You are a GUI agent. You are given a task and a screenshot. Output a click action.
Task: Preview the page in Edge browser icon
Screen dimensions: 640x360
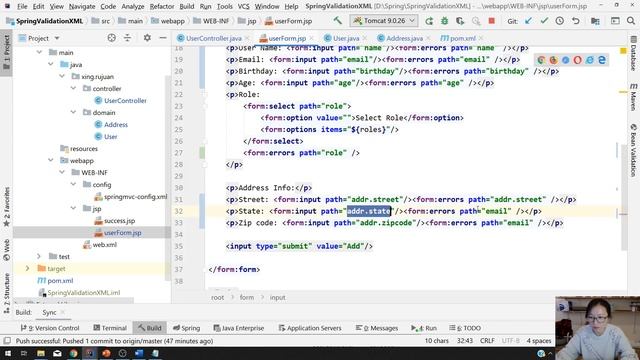coord(602,60)
